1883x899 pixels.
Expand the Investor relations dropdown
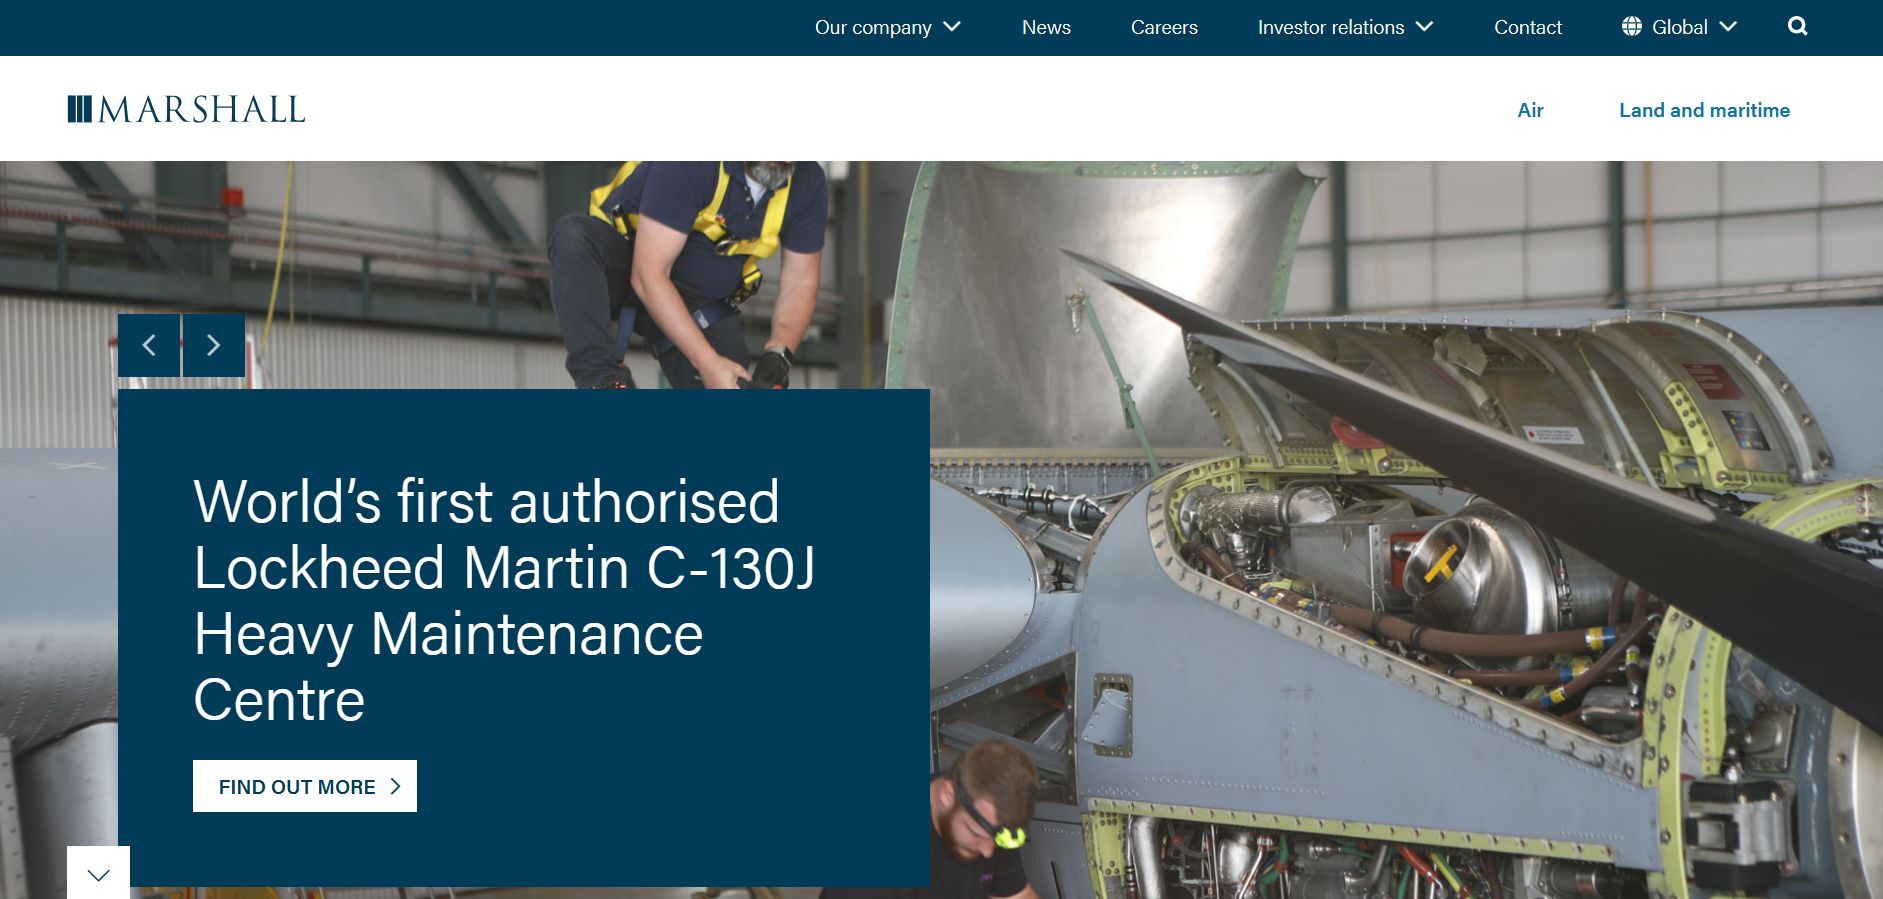1345,27
